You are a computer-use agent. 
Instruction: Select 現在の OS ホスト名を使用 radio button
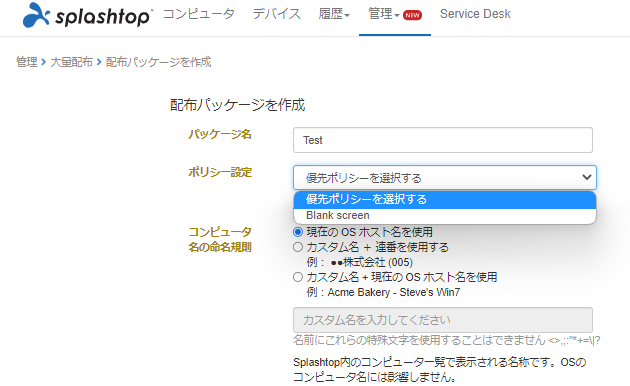[x=298, y=232]
